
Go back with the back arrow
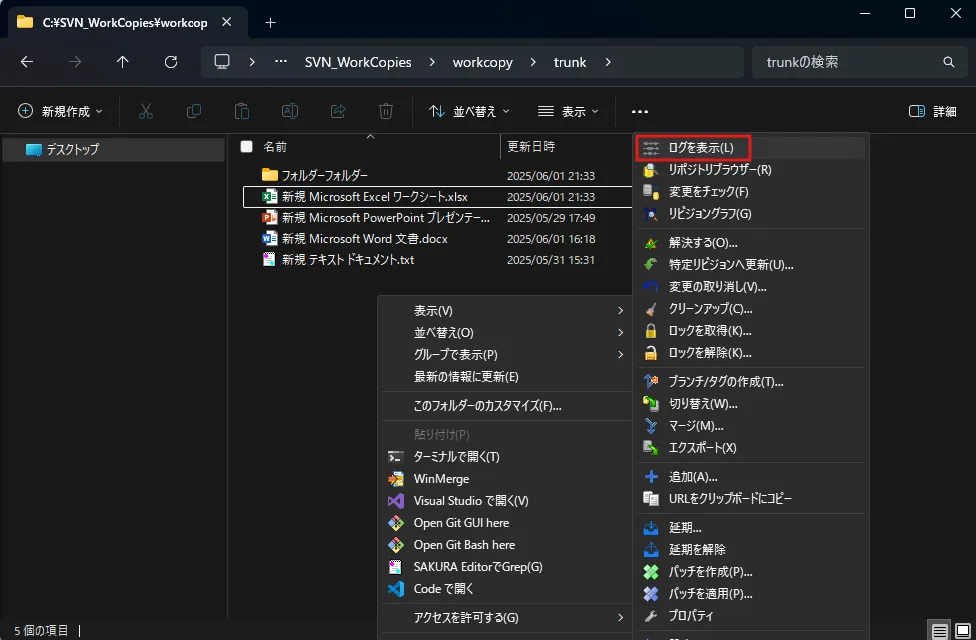27,62
